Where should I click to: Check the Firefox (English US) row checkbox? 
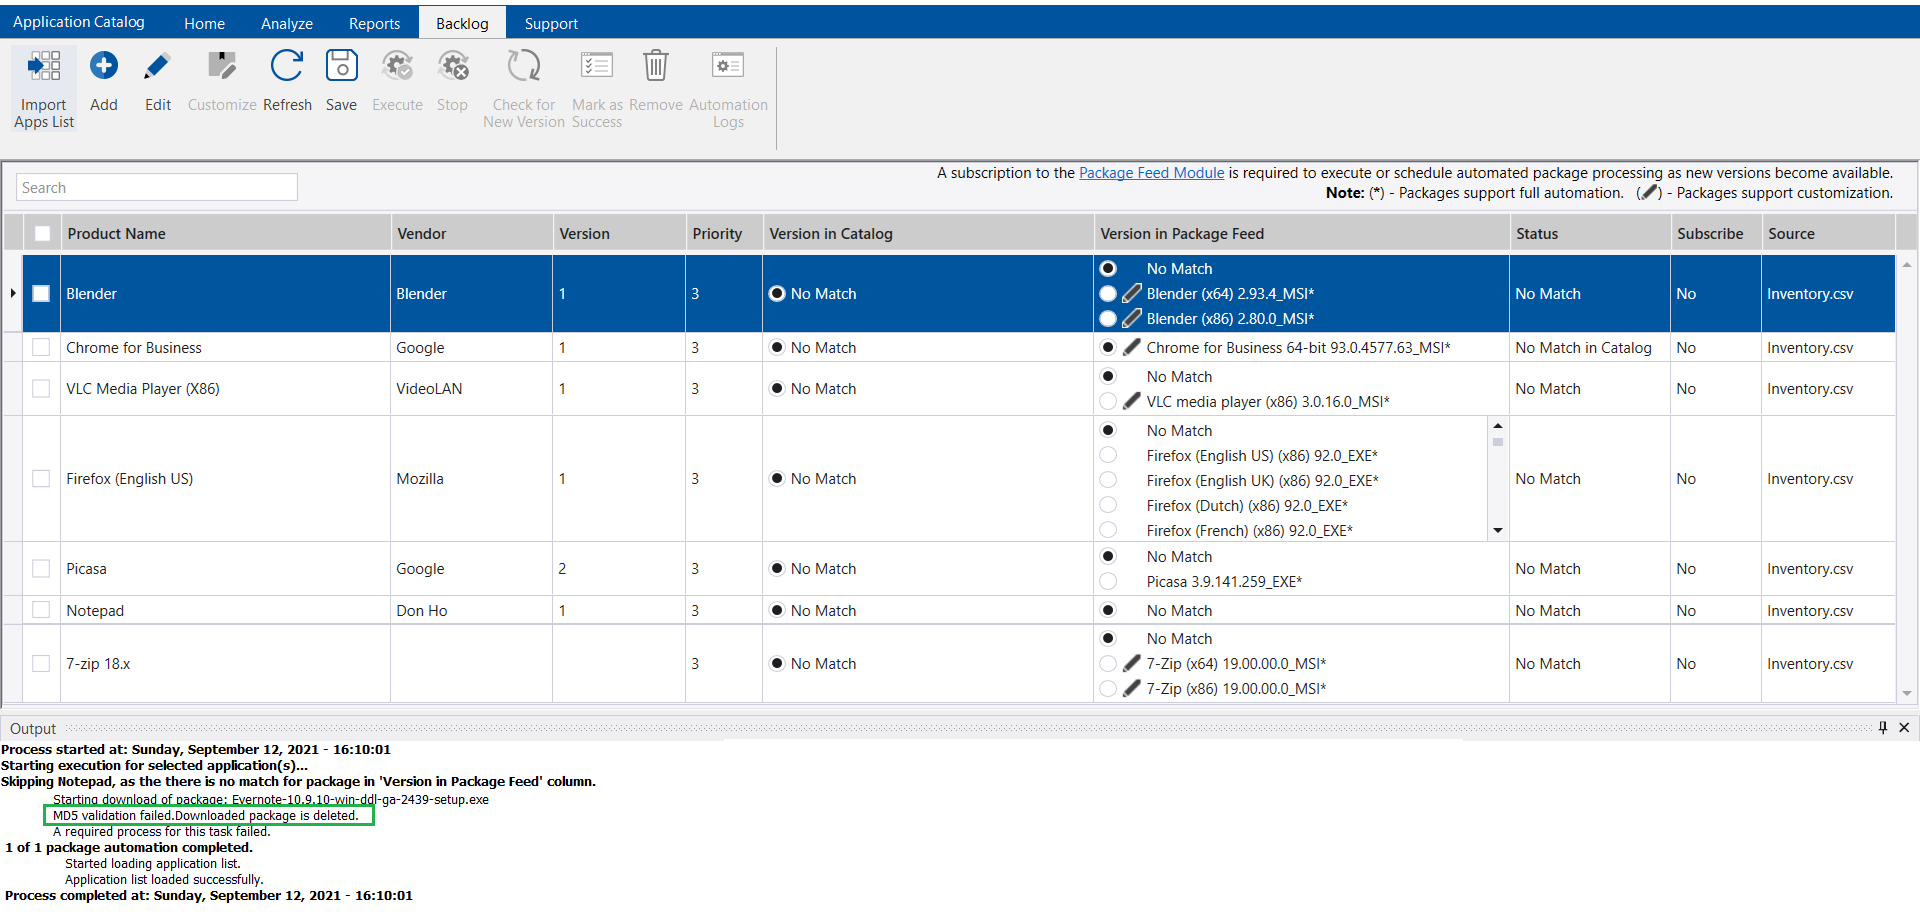pos(41,478)
